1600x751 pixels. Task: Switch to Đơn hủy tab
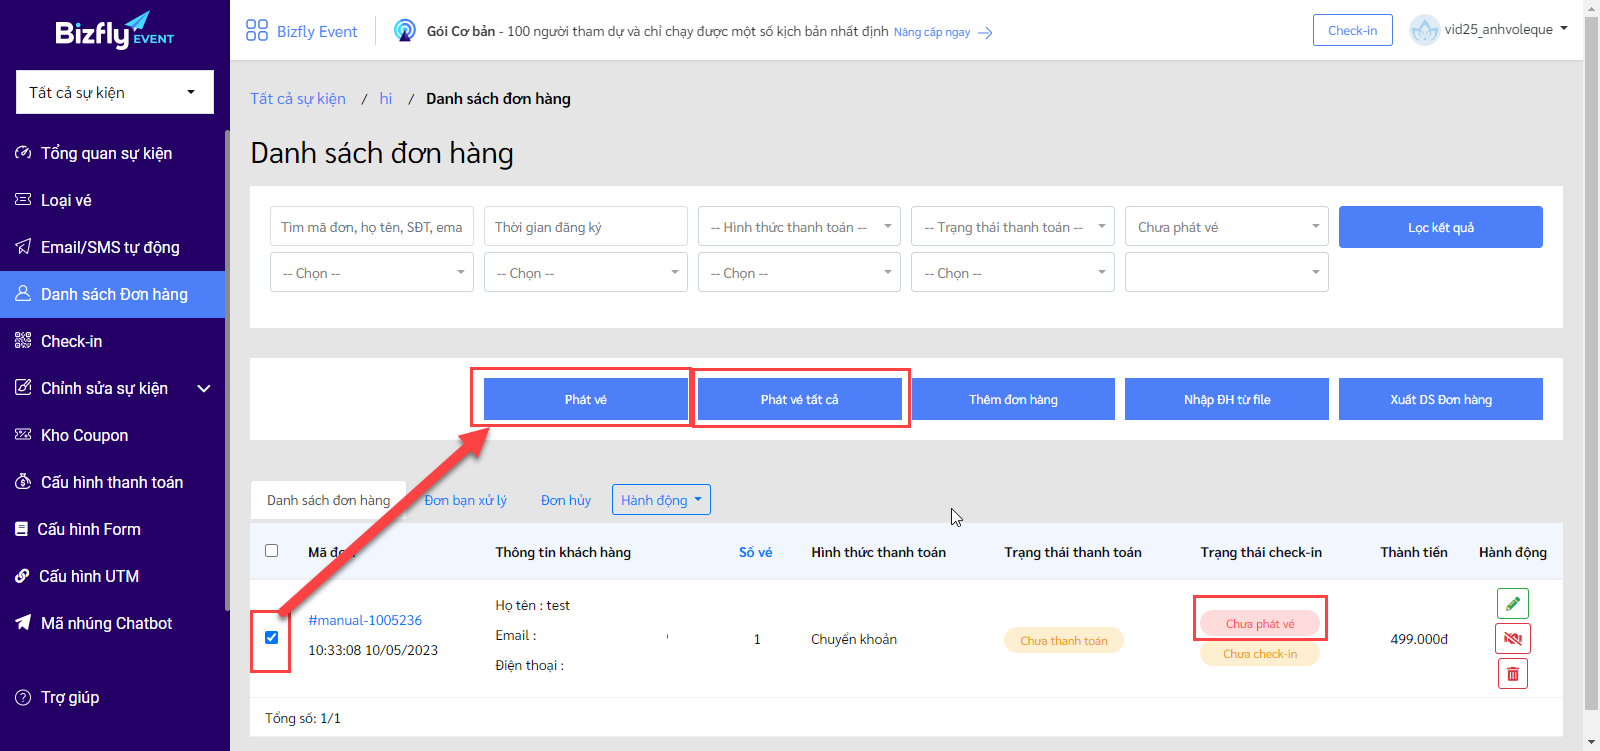(566, 500)
